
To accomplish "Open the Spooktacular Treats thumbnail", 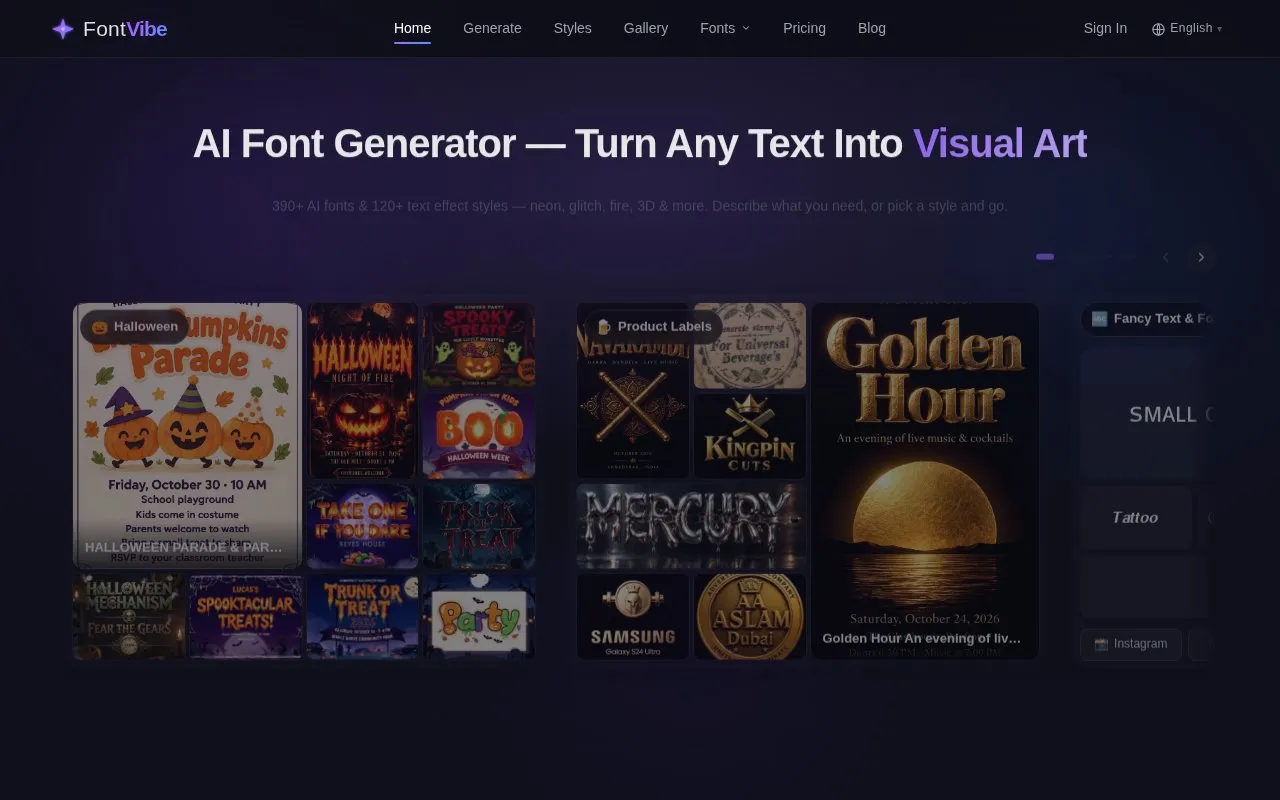I will pyautogui.click(x=245, y=616).
